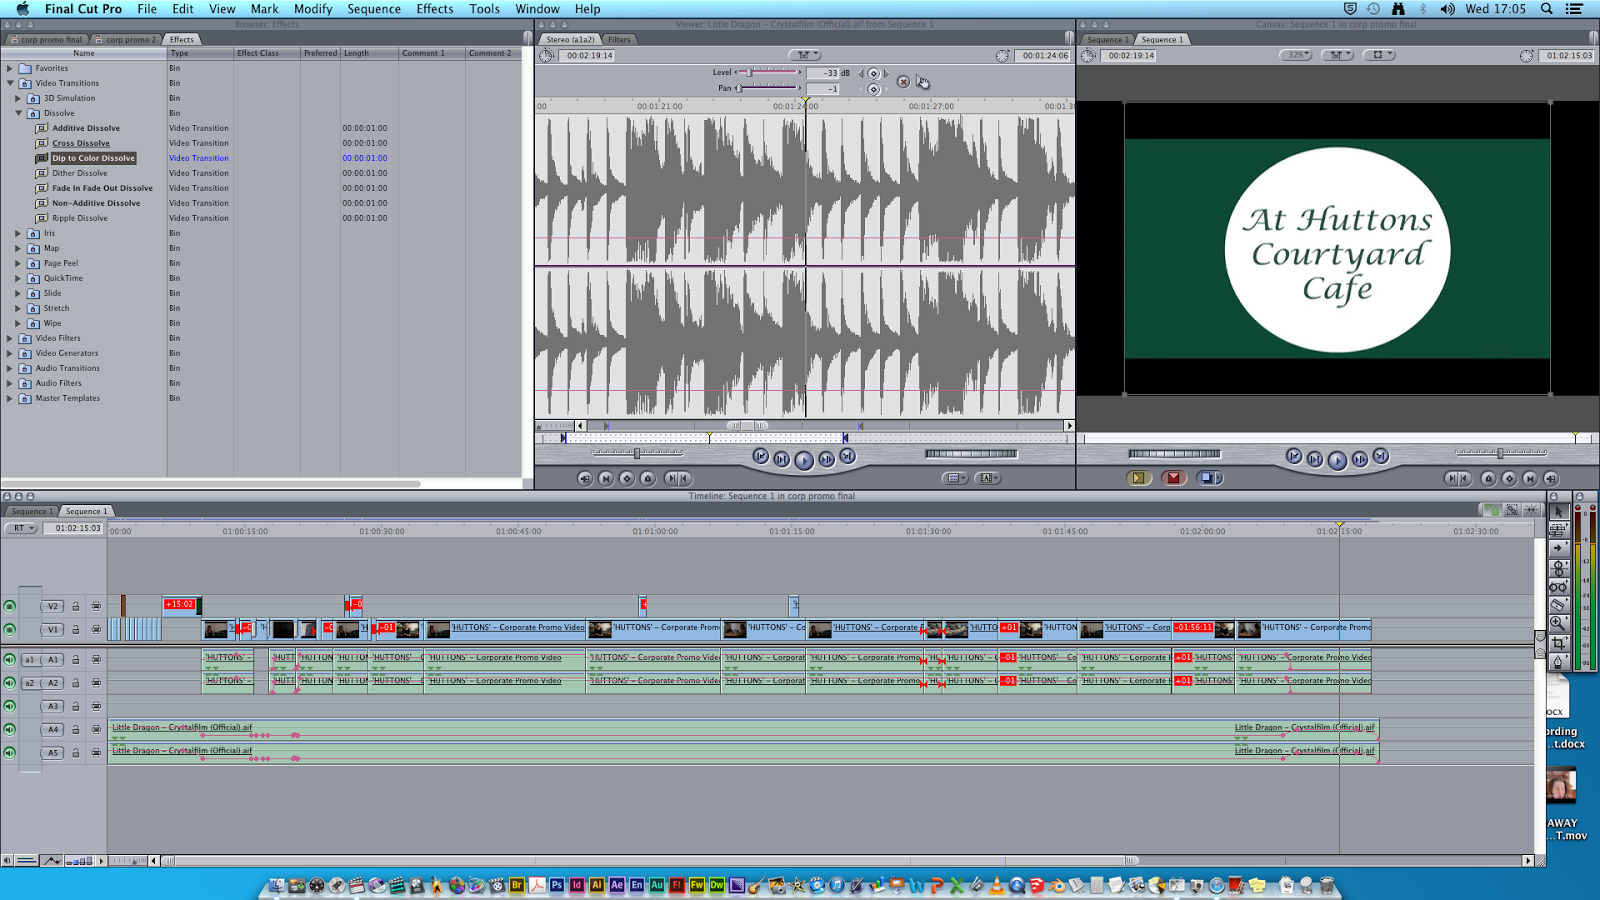Open the Canvas zoom level pop-up
This screenshot has height=900, width=1600.
tap(1295, 55)
